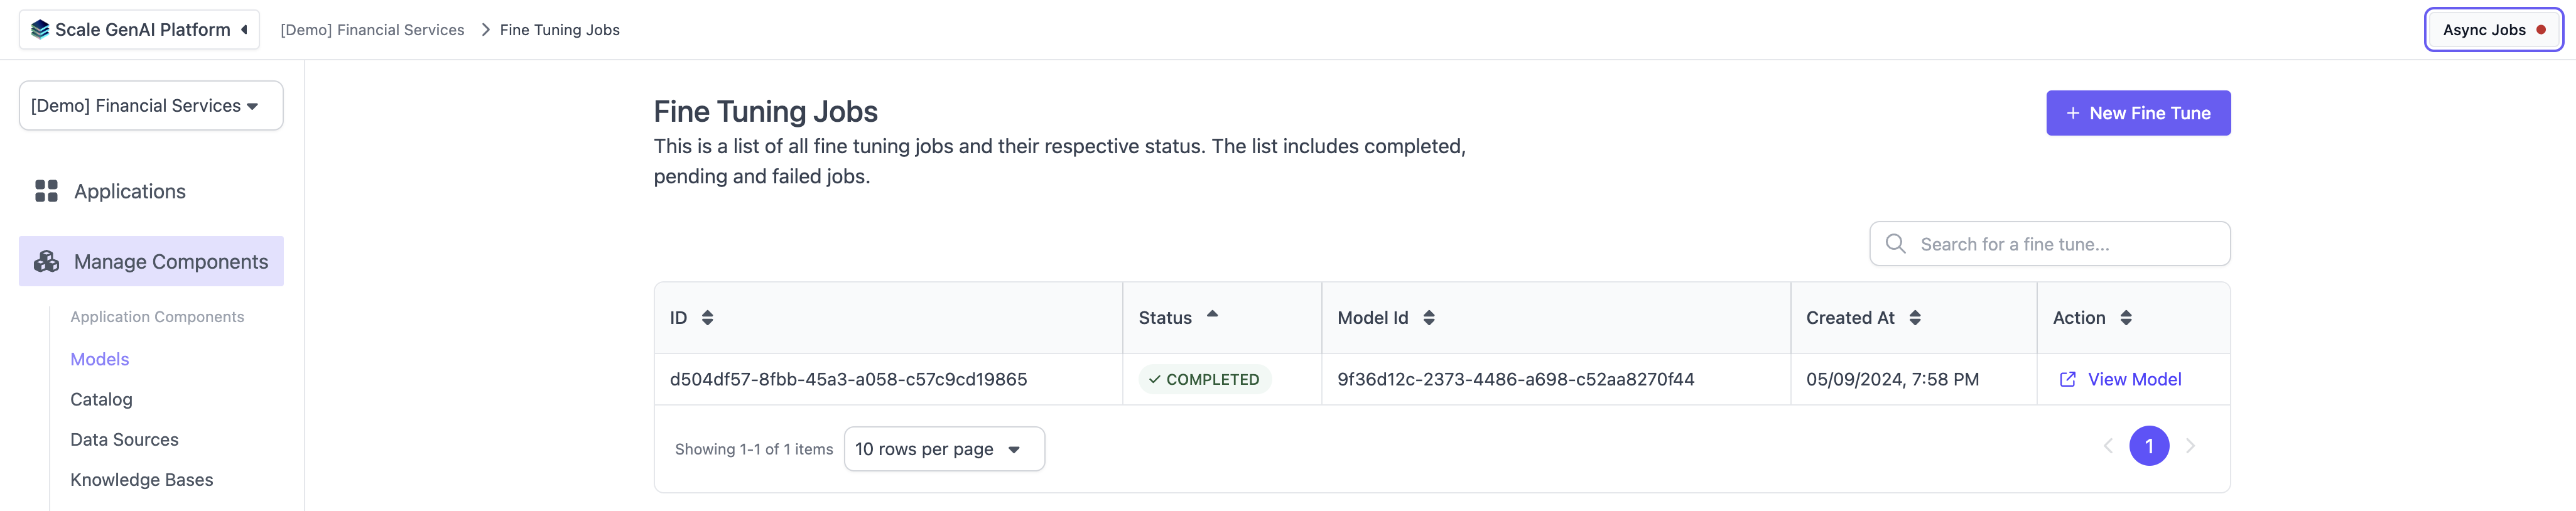Image resolution: width=2576 pixels, height=511 pixels.
Task: Click the New Fine Tune button
Action: 2138,113
